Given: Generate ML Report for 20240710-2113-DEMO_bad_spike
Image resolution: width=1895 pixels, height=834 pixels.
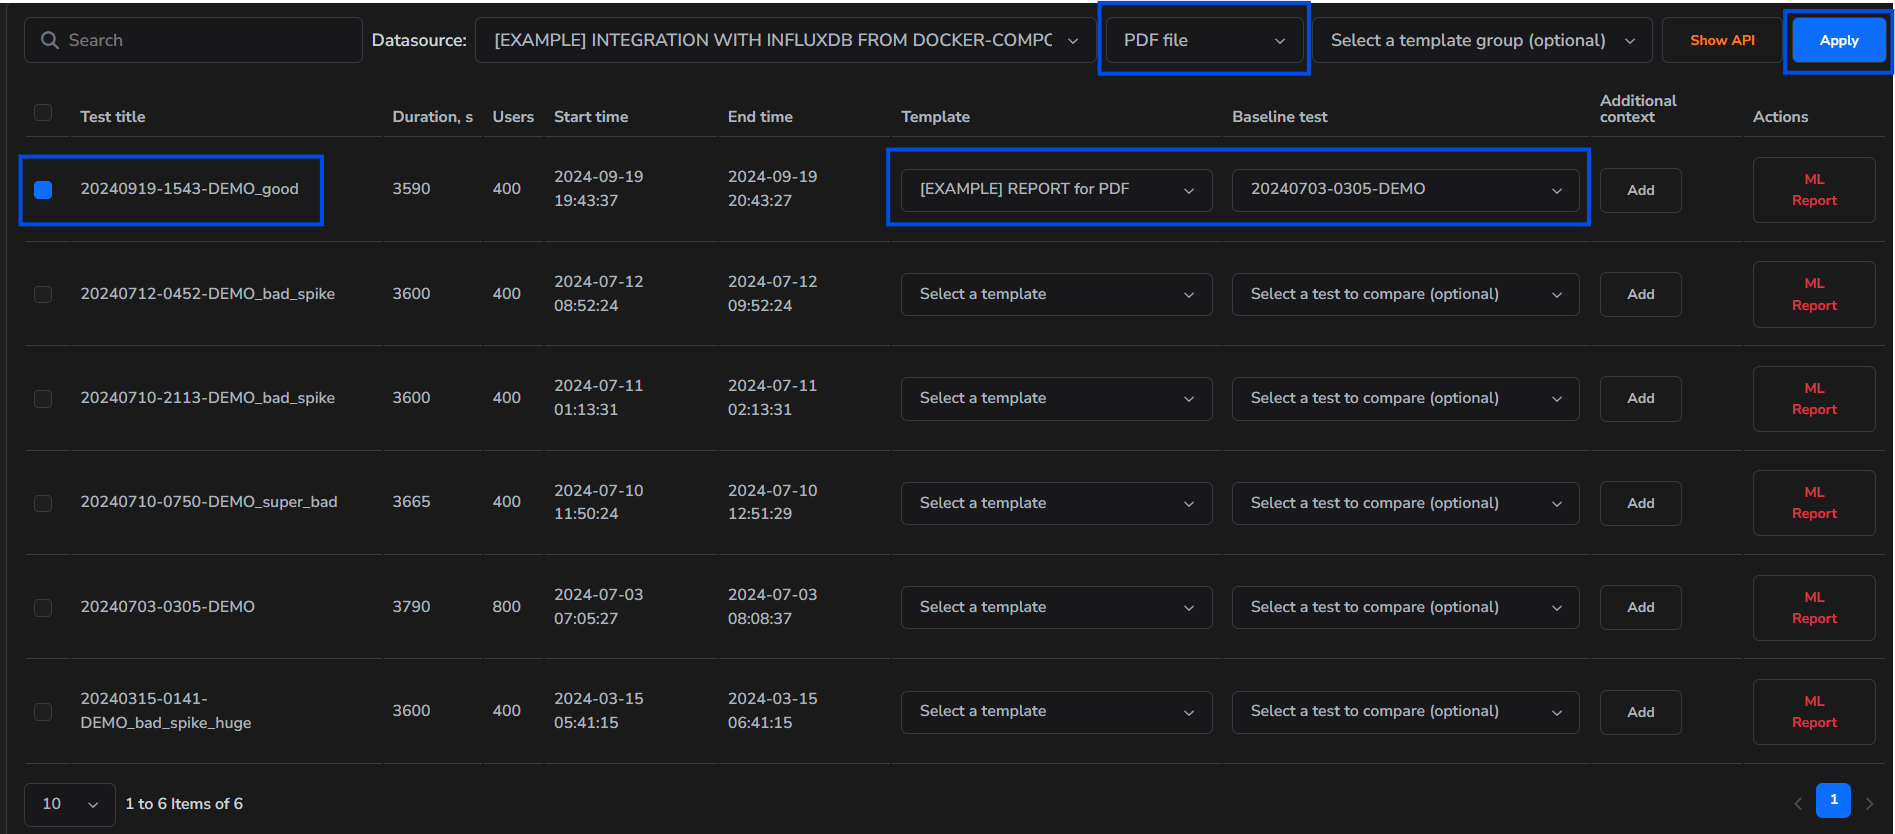Looking at the screenshot, I should pos(1813,399).
